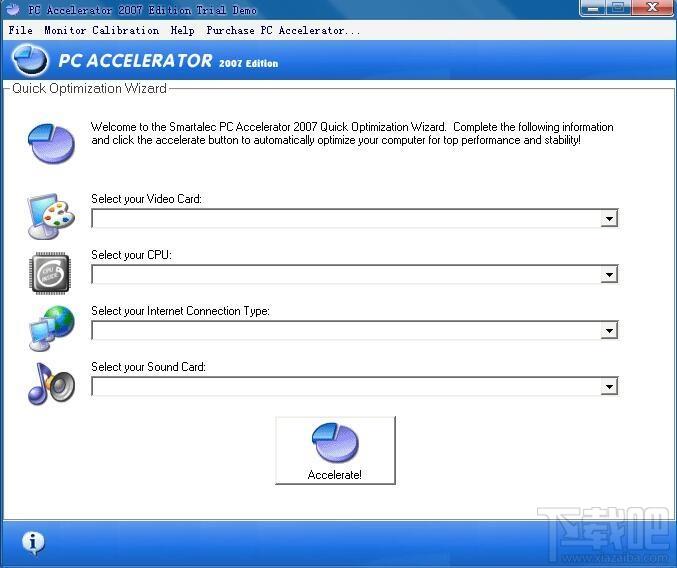Expand the Sound Card dropdown arrow
677x568 pixels.
tap(609, 387)
